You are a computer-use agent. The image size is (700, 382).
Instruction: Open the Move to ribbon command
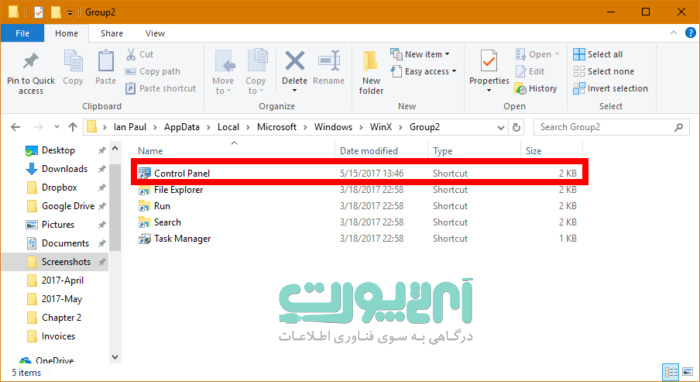[x=223, y=72]
